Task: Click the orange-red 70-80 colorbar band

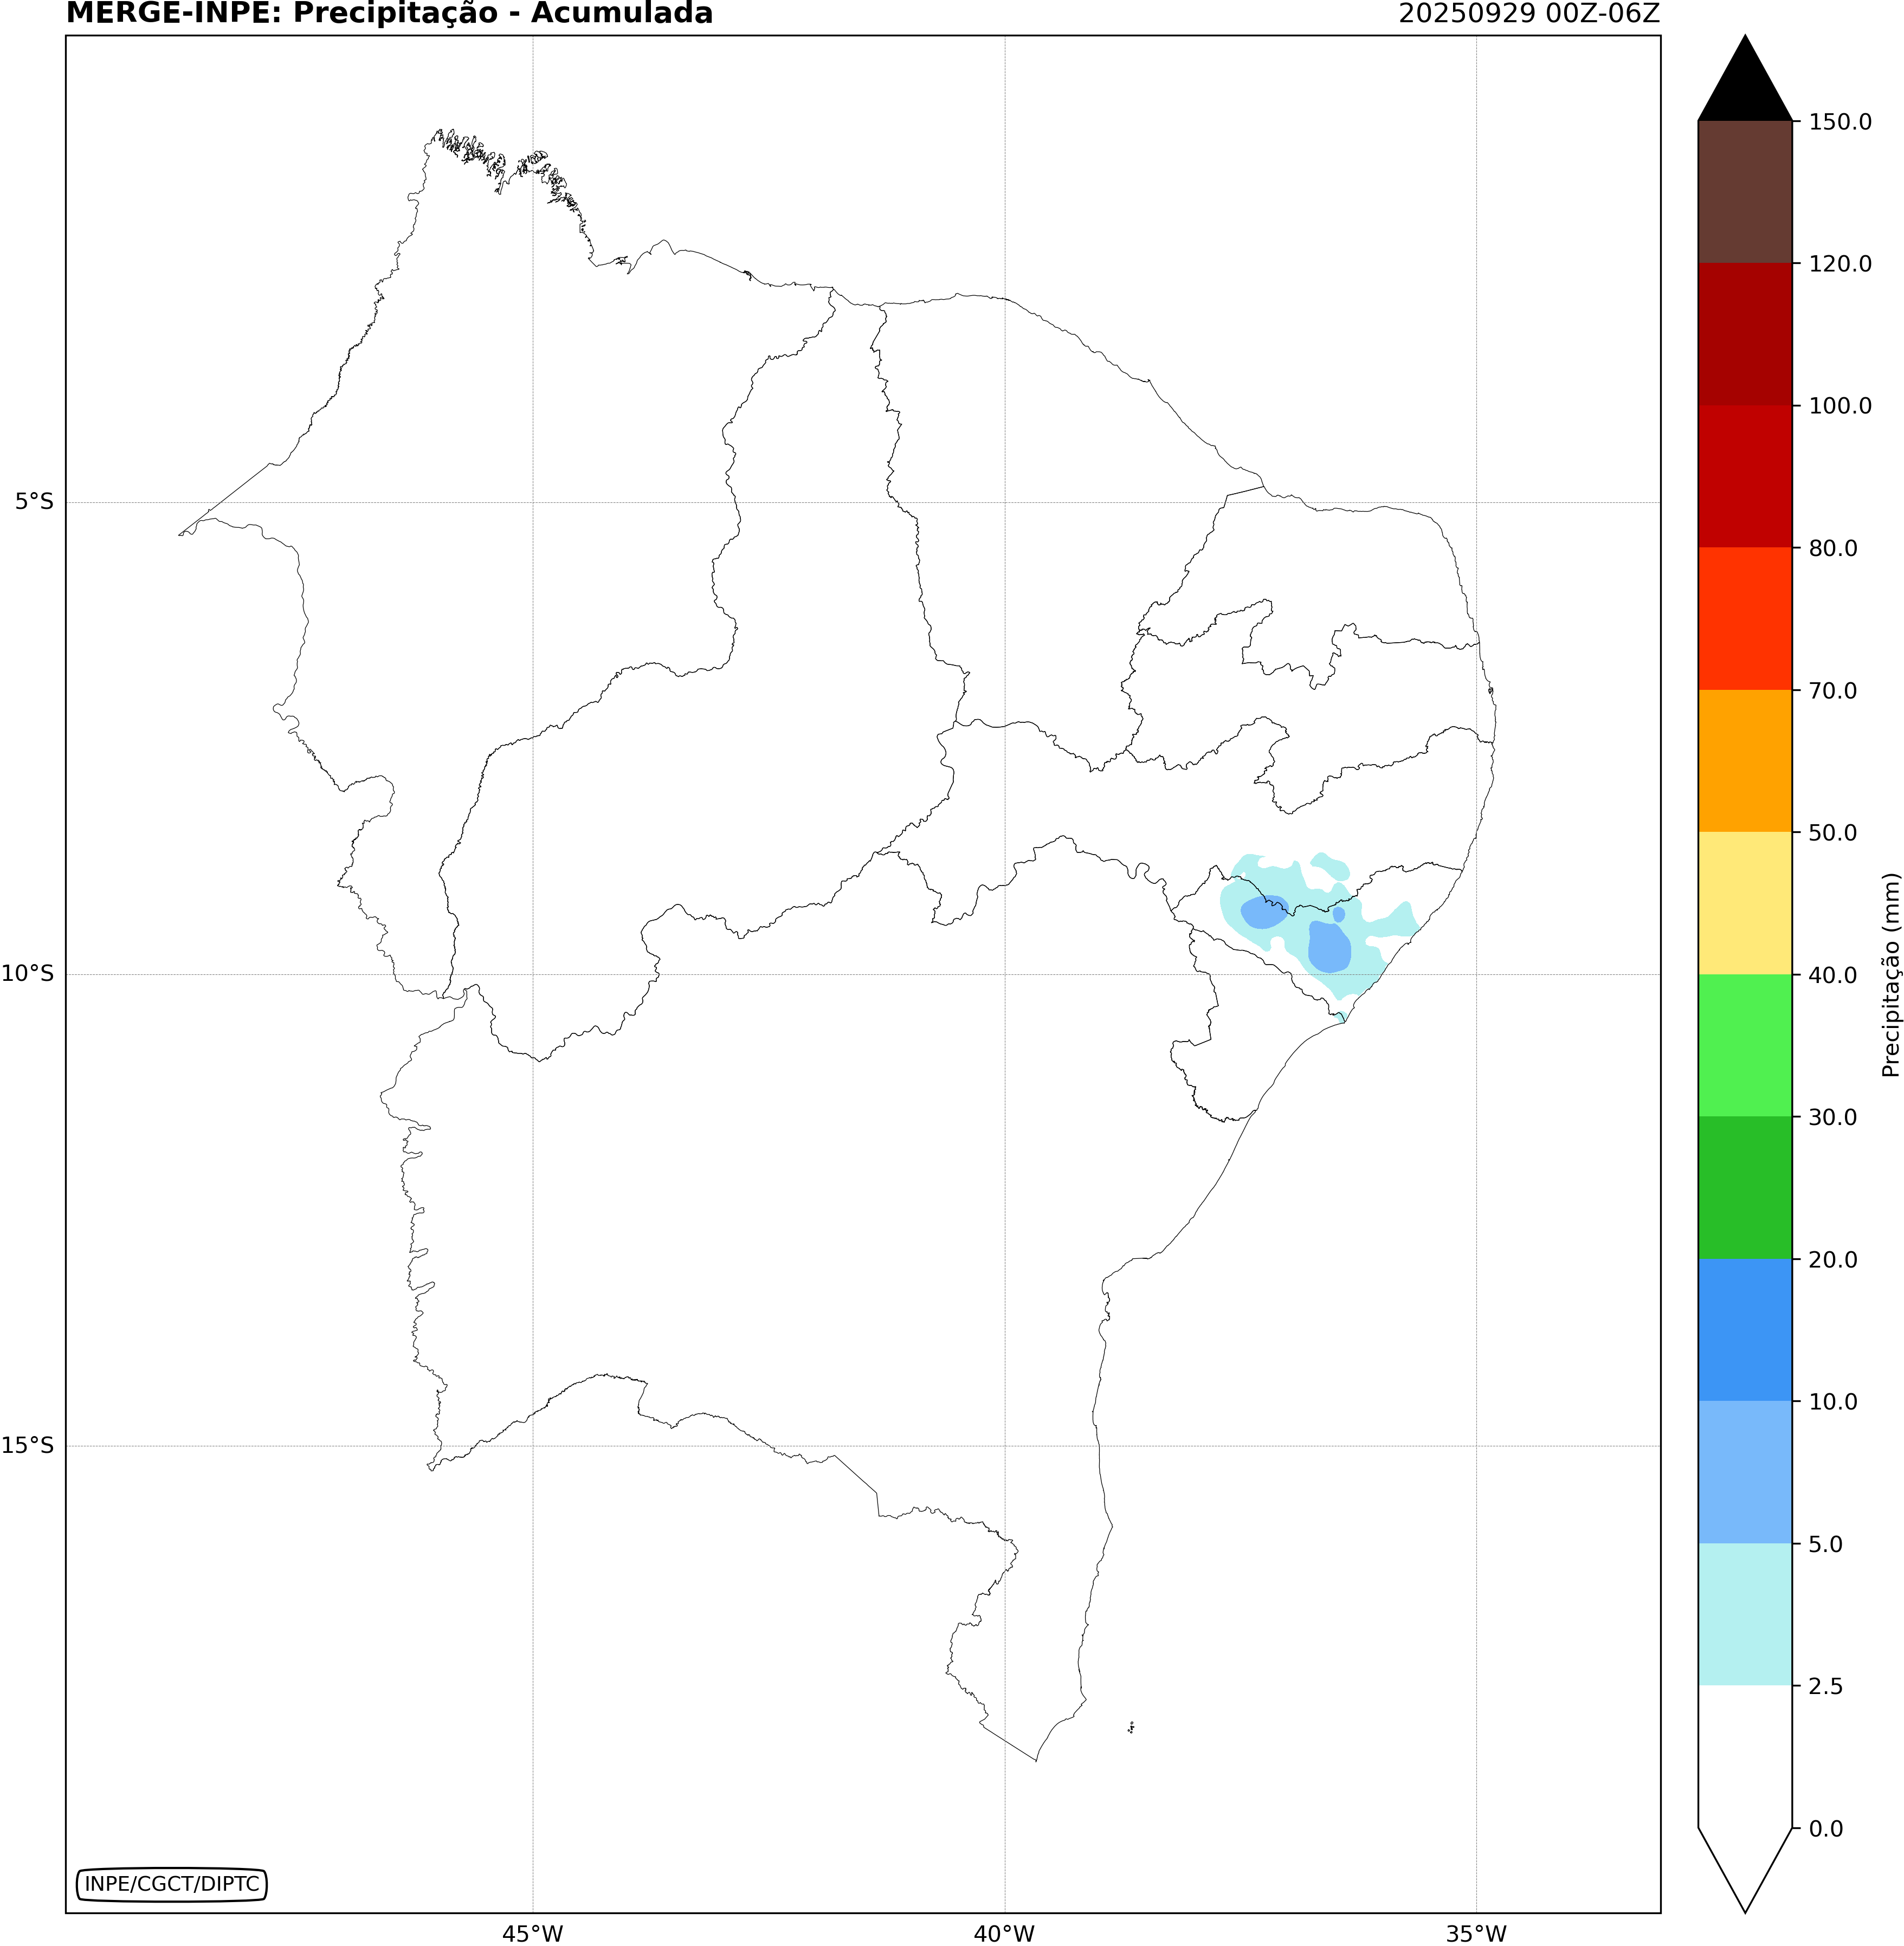Action: point(1744,618)
